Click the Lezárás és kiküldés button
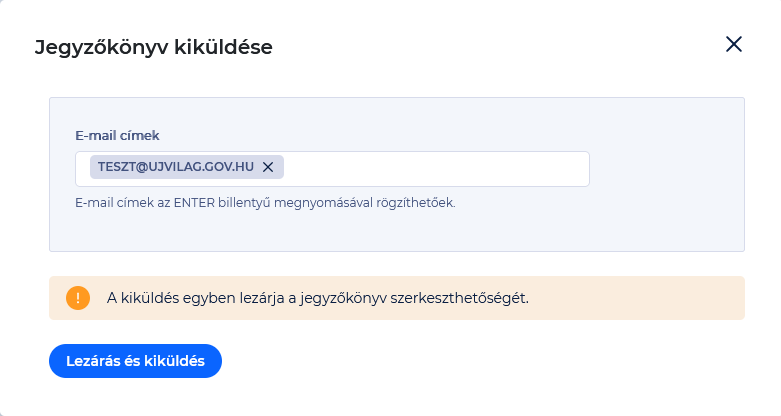Viewport: 781px width, 416px height. coord(135,361)
